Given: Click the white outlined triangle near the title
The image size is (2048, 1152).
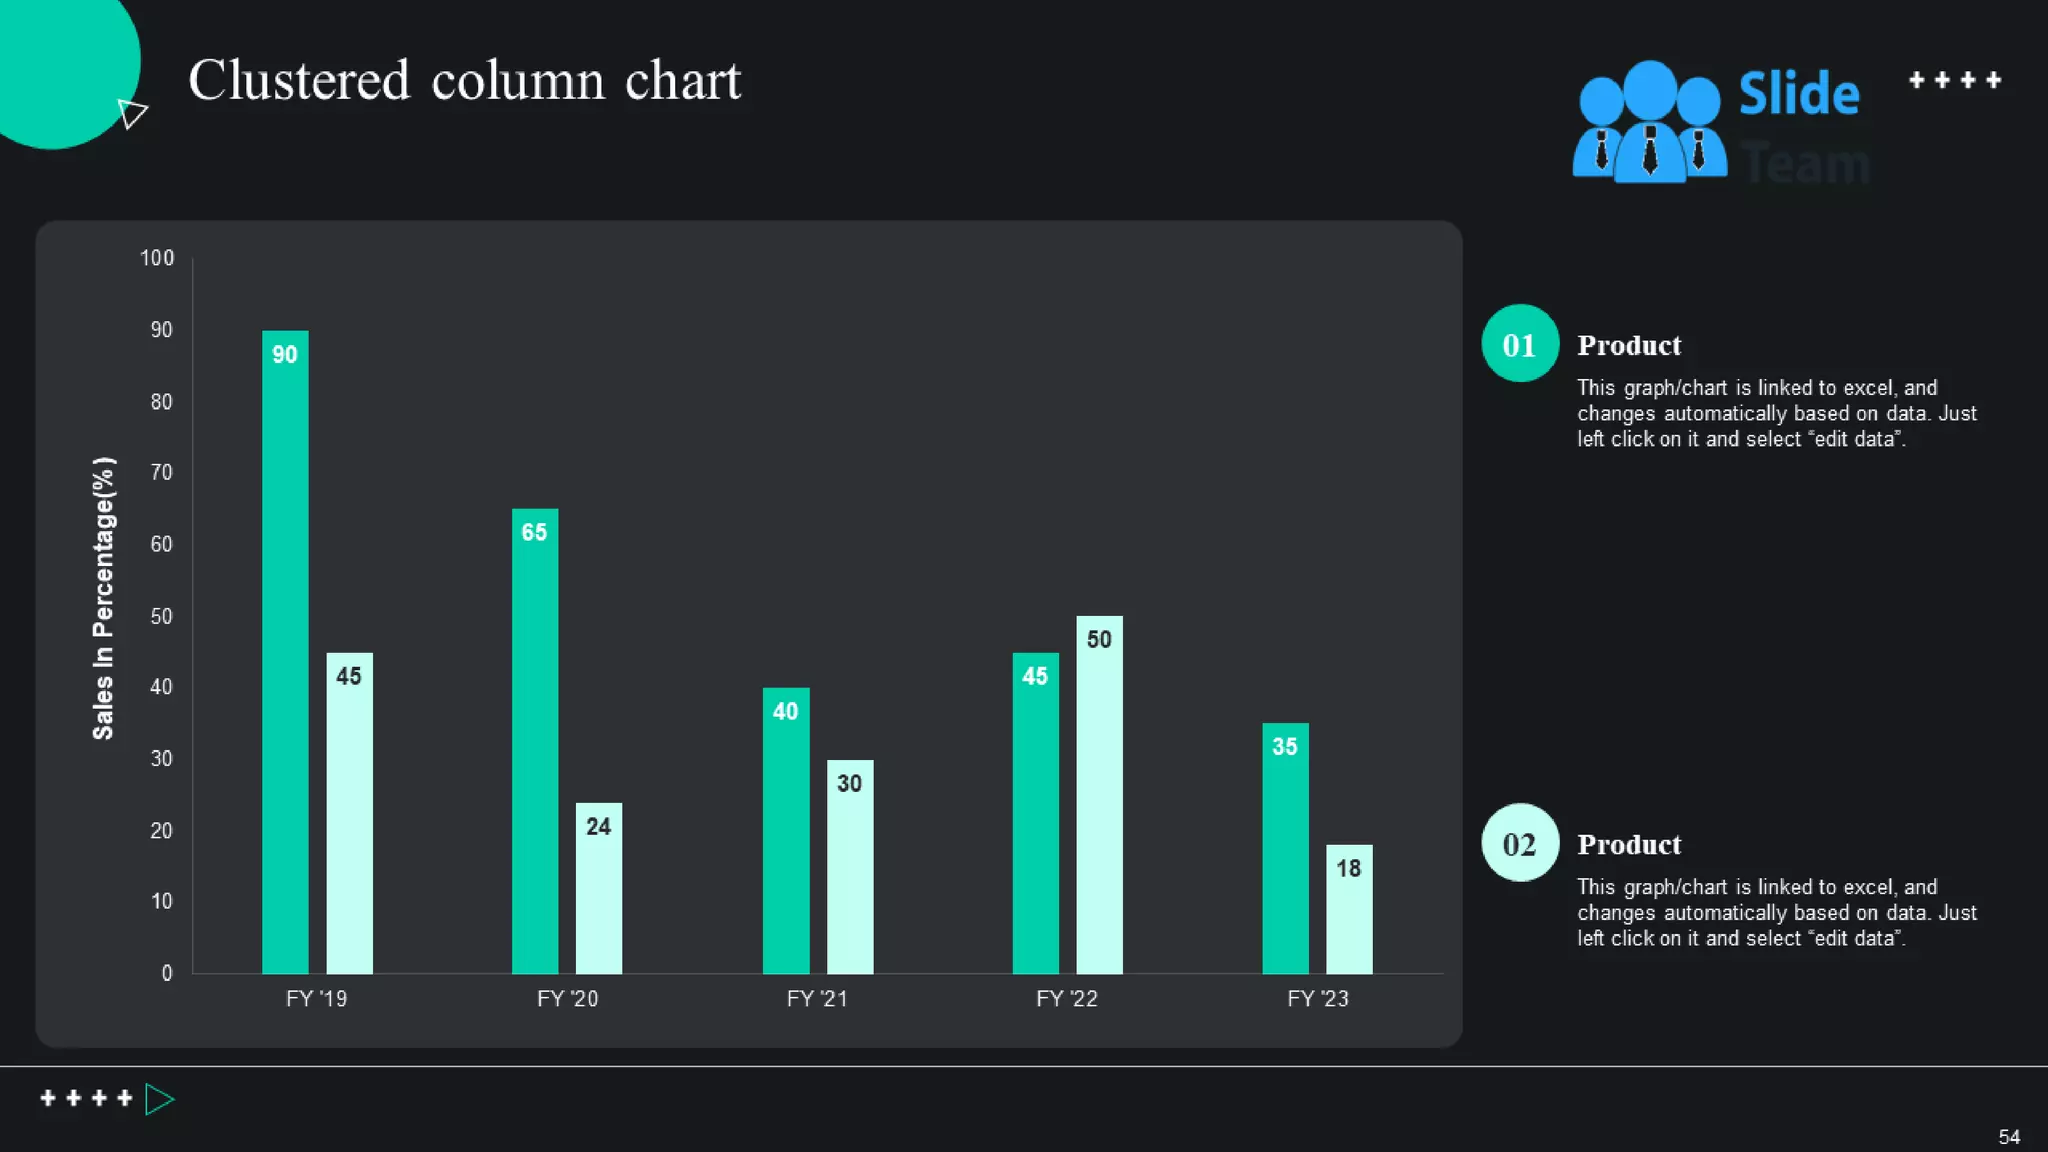Looking at the screenshot, I should point(132,113).
